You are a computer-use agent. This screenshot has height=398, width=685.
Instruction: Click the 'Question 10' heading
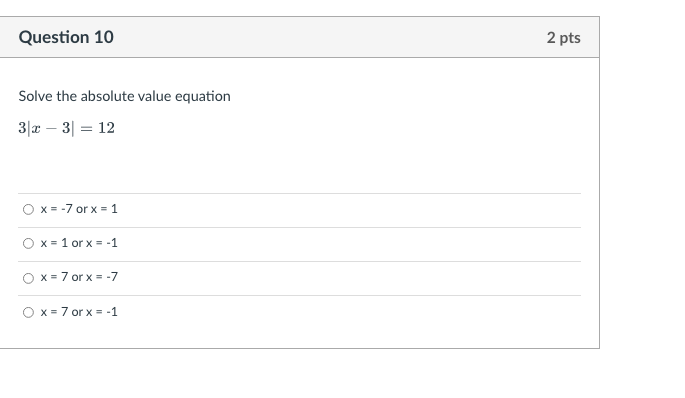coord(66,37)
